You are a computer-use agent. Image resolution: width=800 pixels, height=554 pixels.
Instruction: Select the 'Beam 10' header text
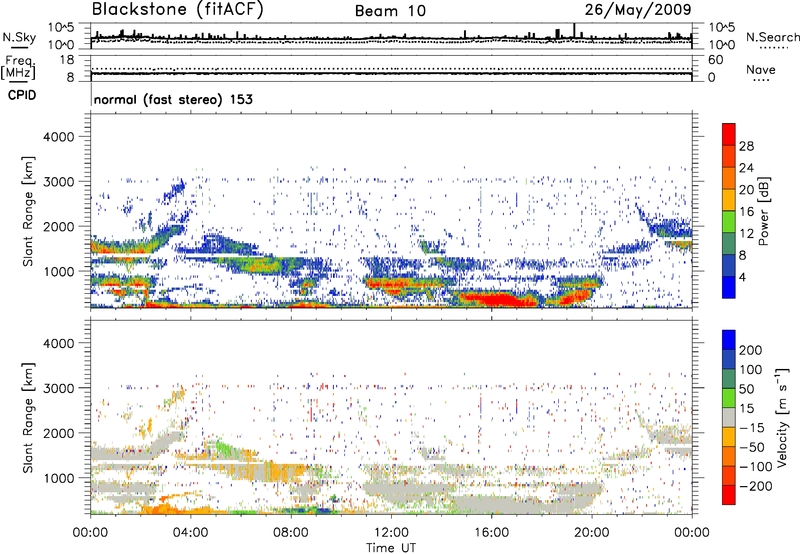[390, 11]
